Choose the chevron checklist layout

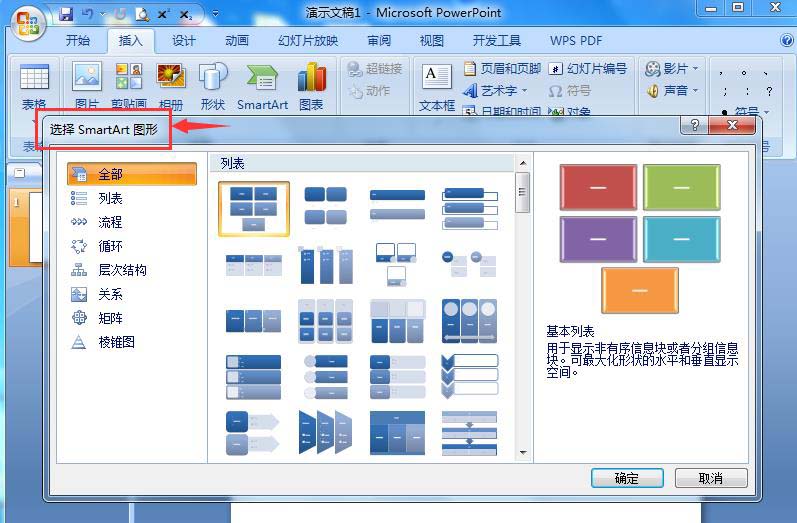[470, 377]
